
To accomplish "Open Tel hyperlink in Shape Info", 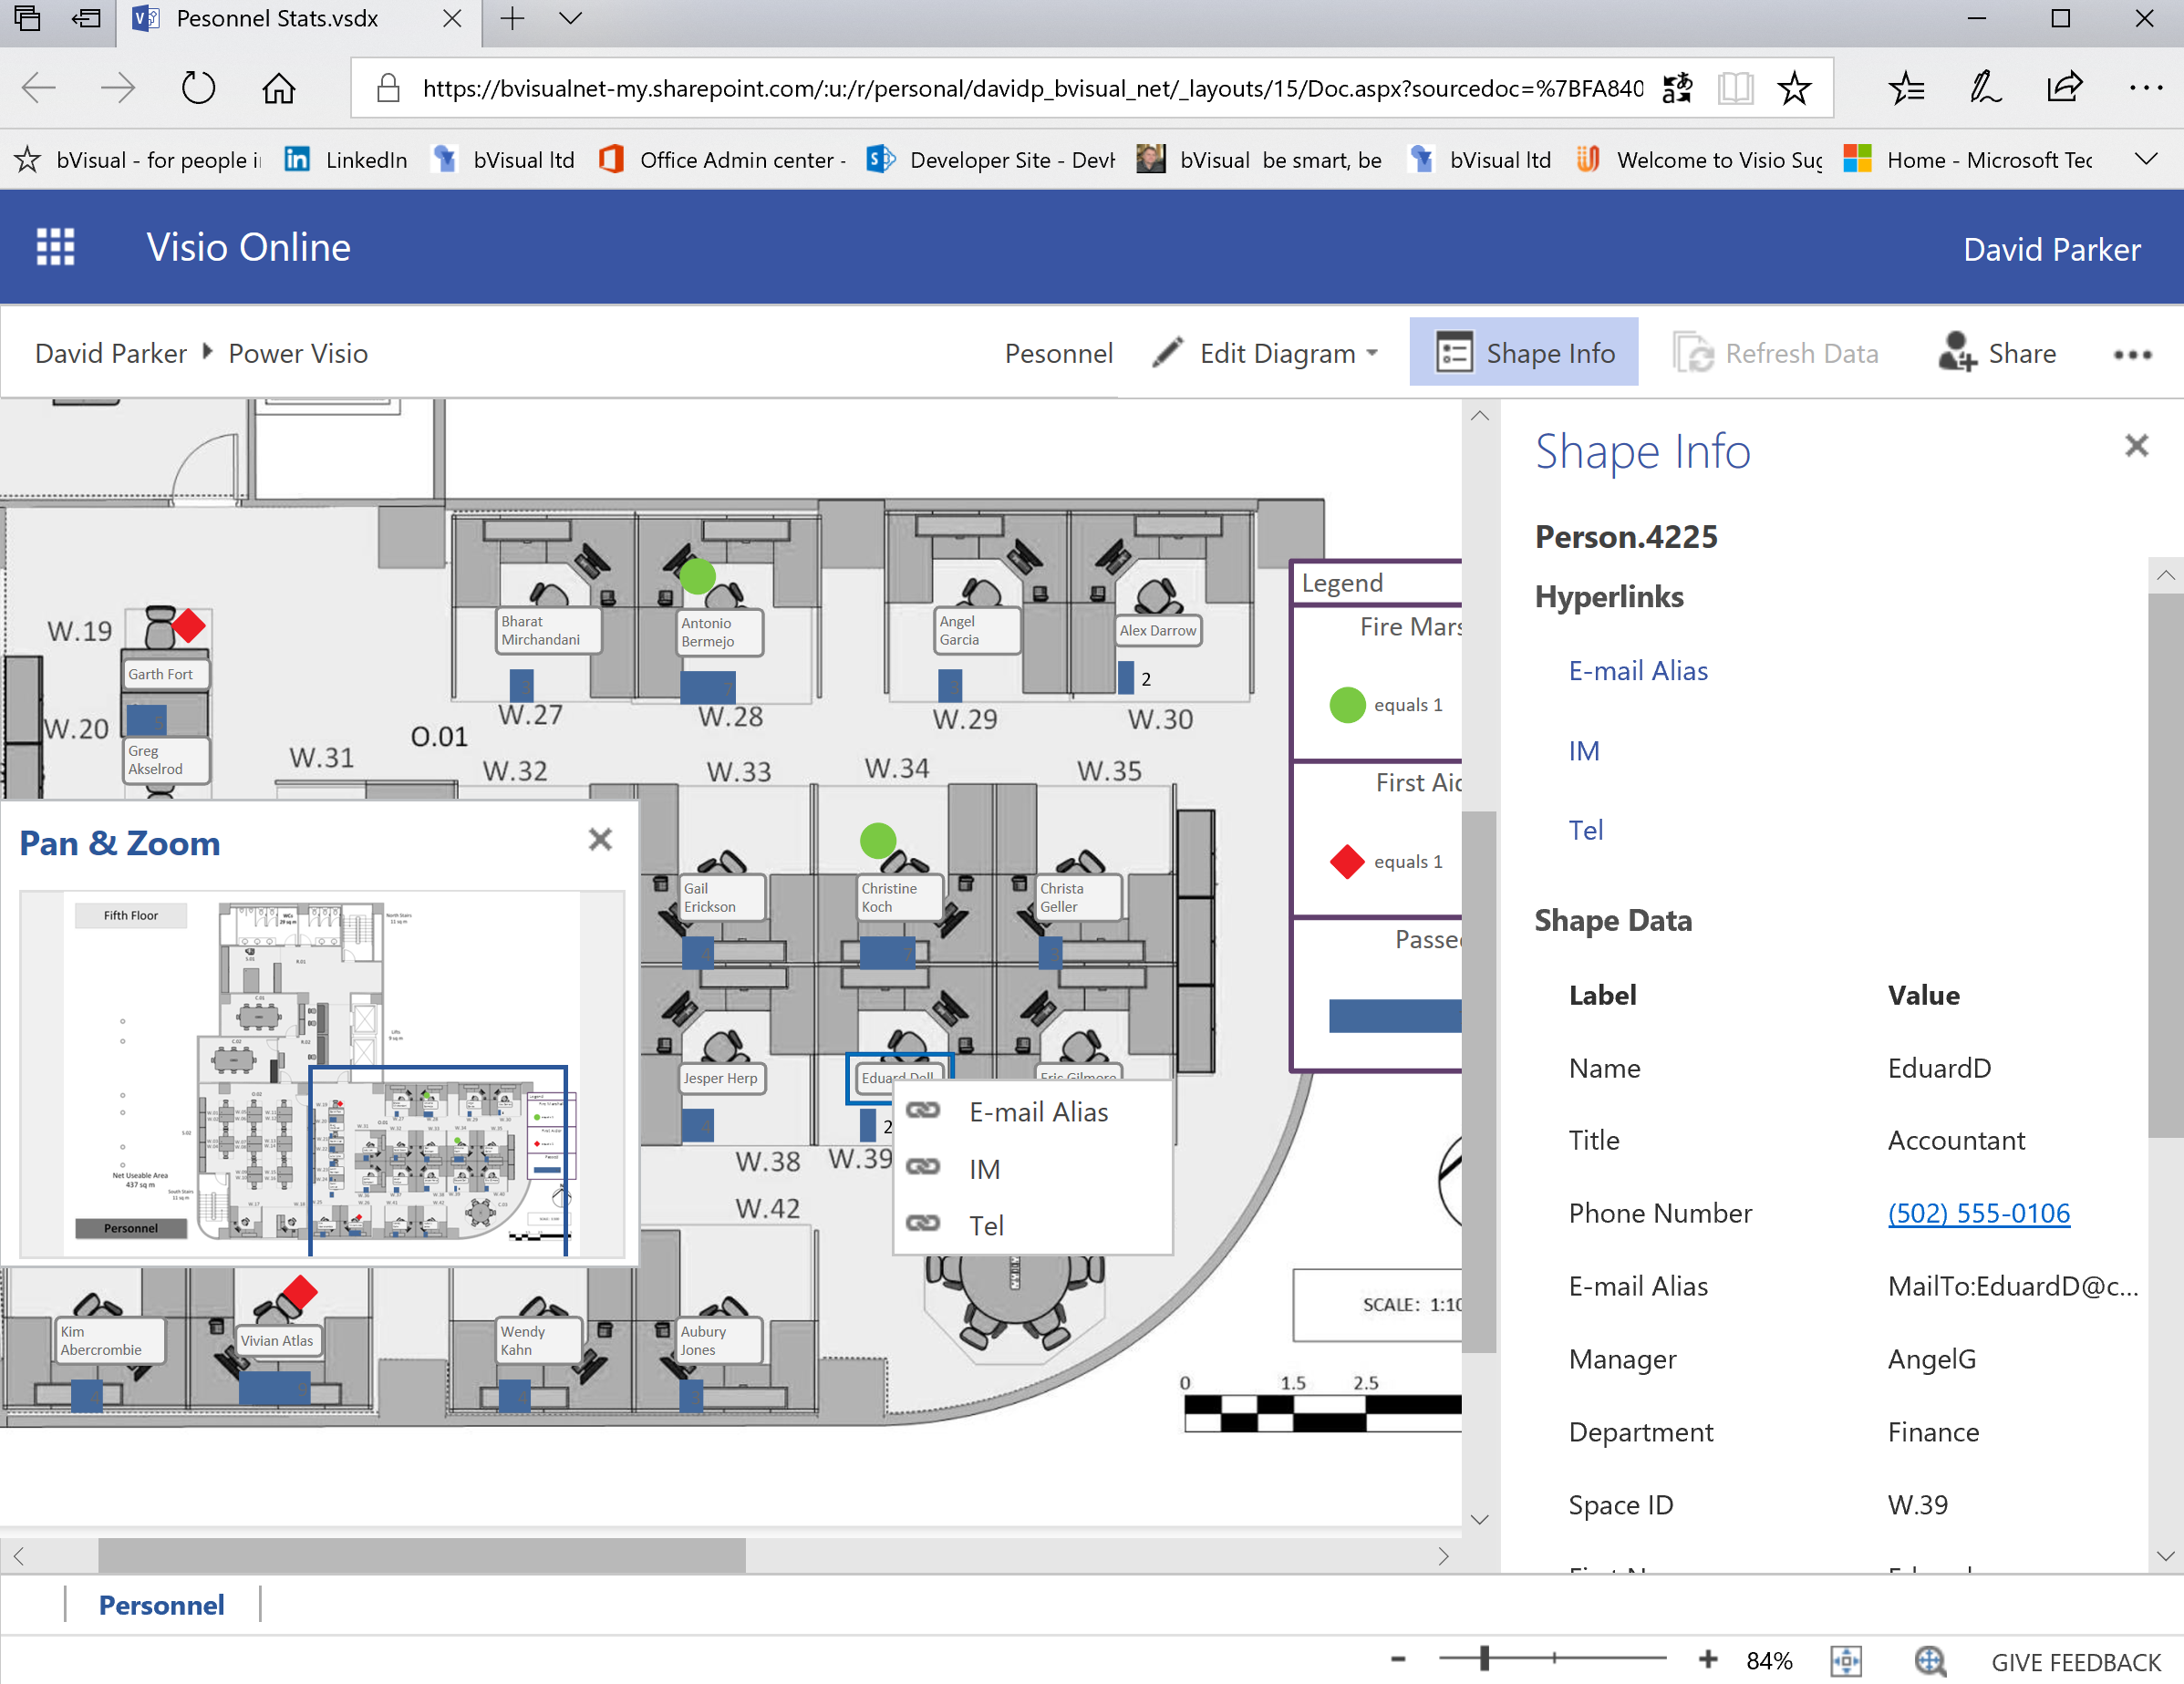I will [x=1586, y=829].
